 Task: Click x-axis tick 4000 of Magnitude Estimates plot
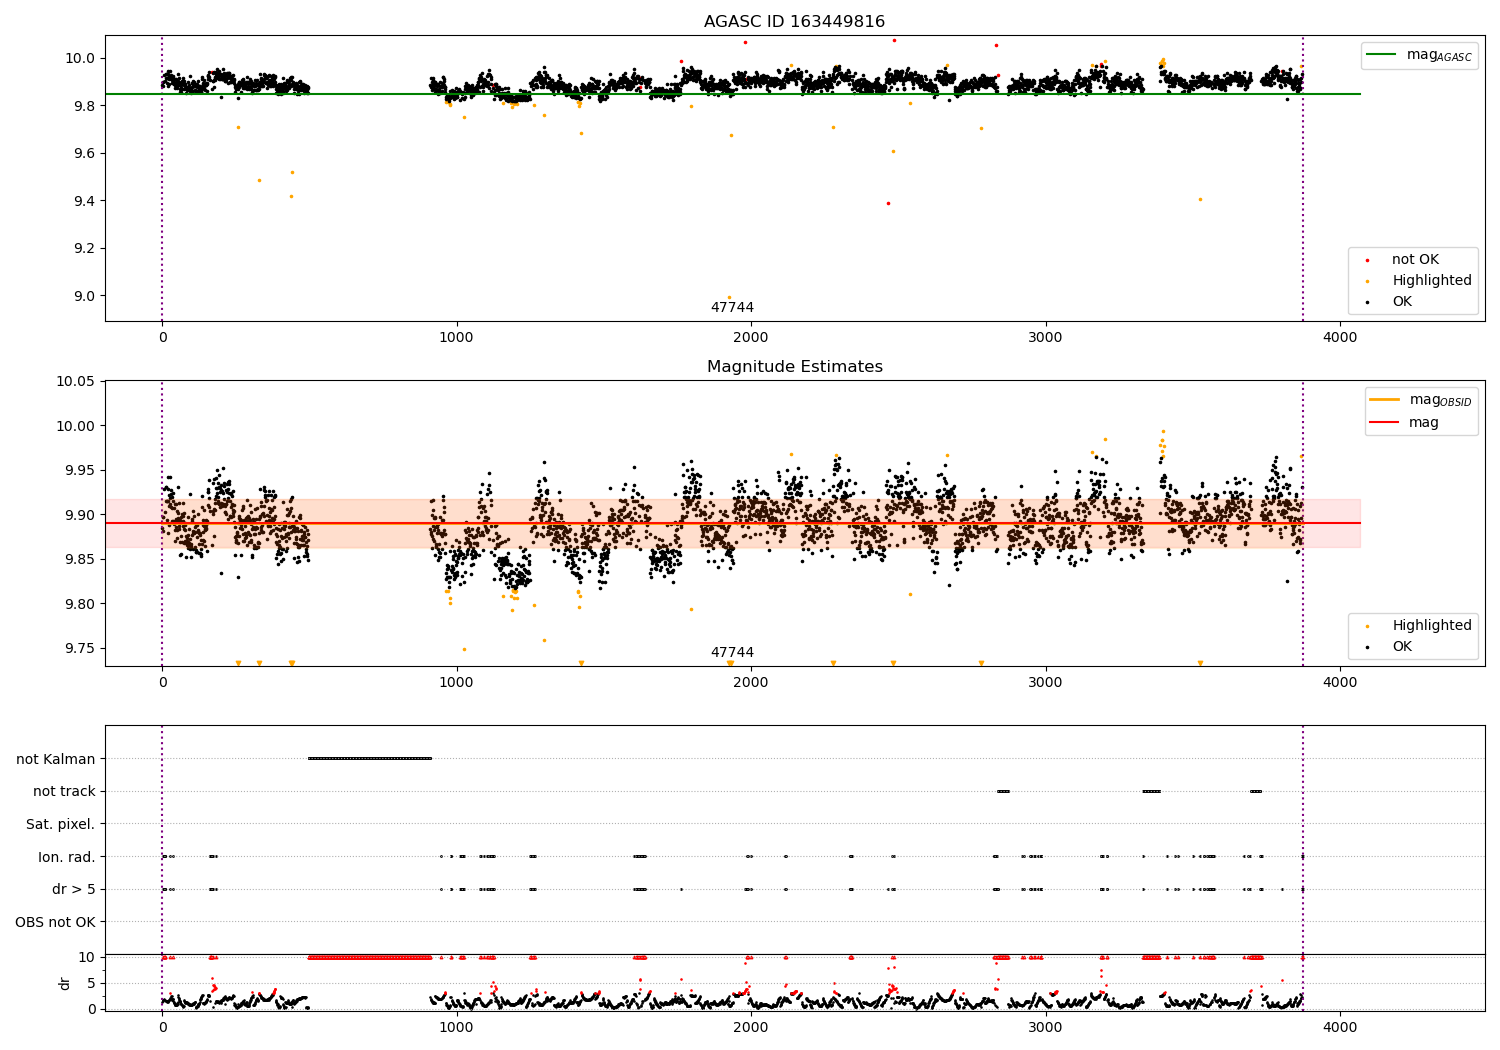pos(1341,682)
